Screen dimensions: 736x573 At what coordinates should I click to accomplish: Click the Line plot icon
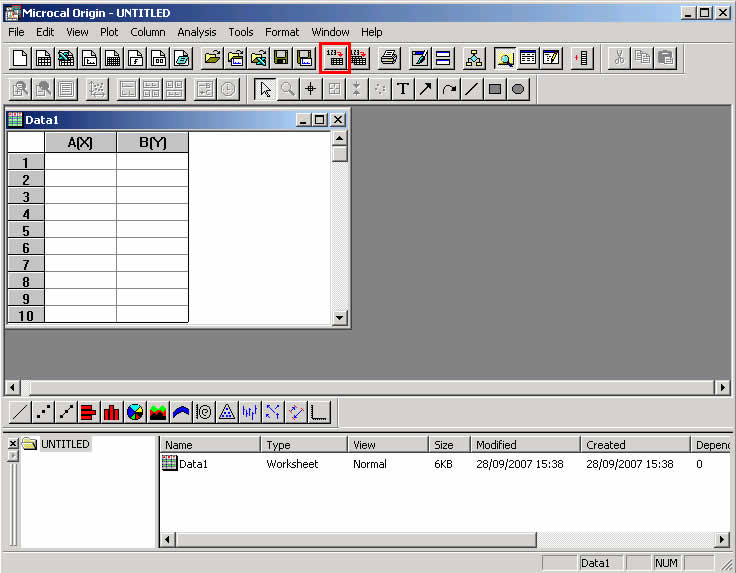(20, 412)
